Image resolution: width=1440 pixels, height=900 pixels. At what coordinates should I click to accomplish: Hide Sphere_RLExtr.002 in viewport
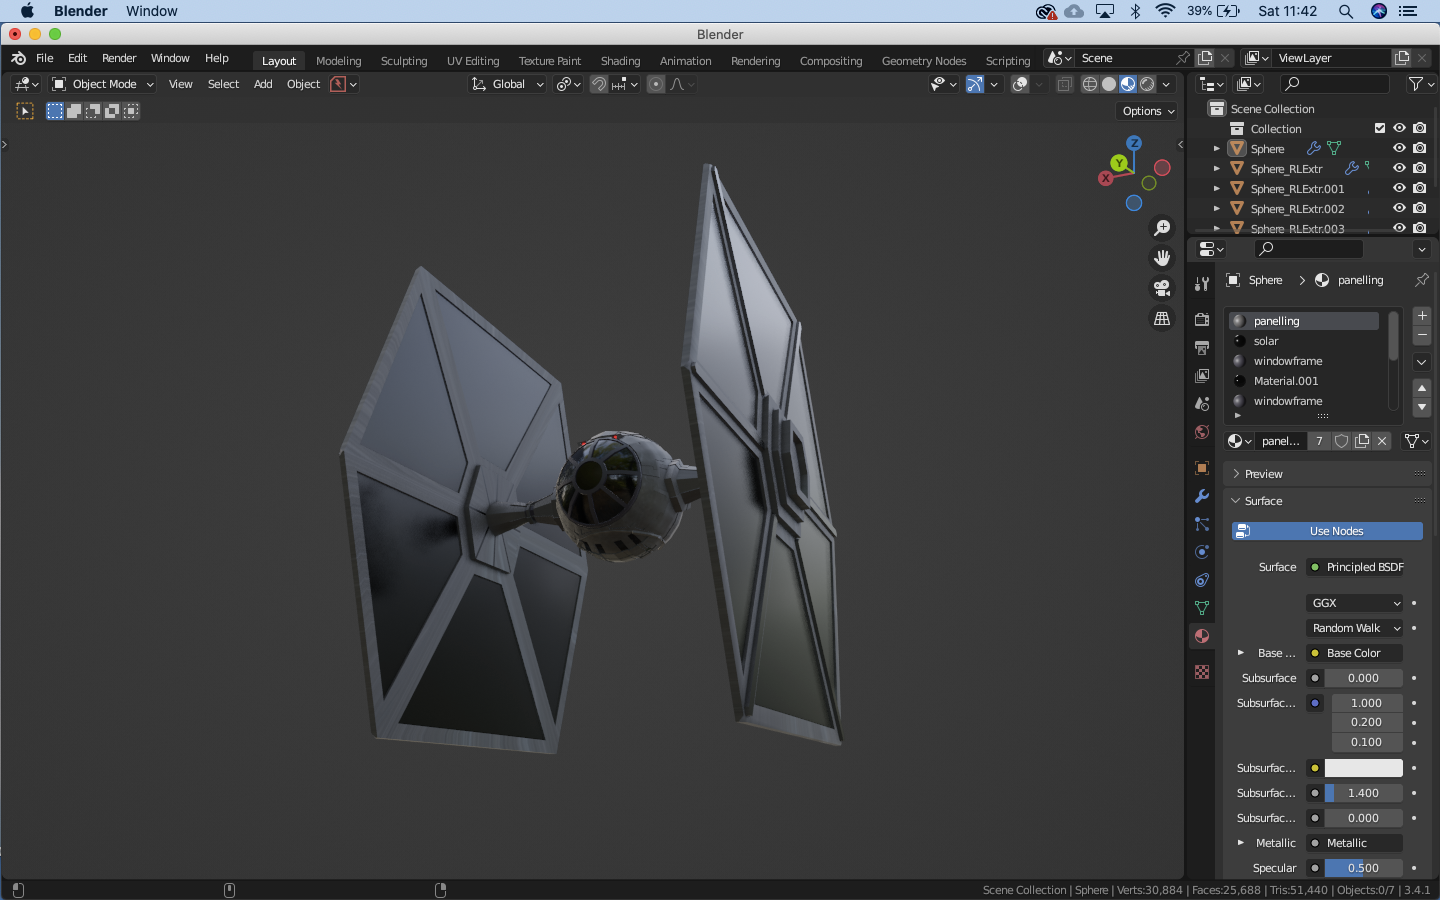pyautogui.click(x=1399, y=208)
